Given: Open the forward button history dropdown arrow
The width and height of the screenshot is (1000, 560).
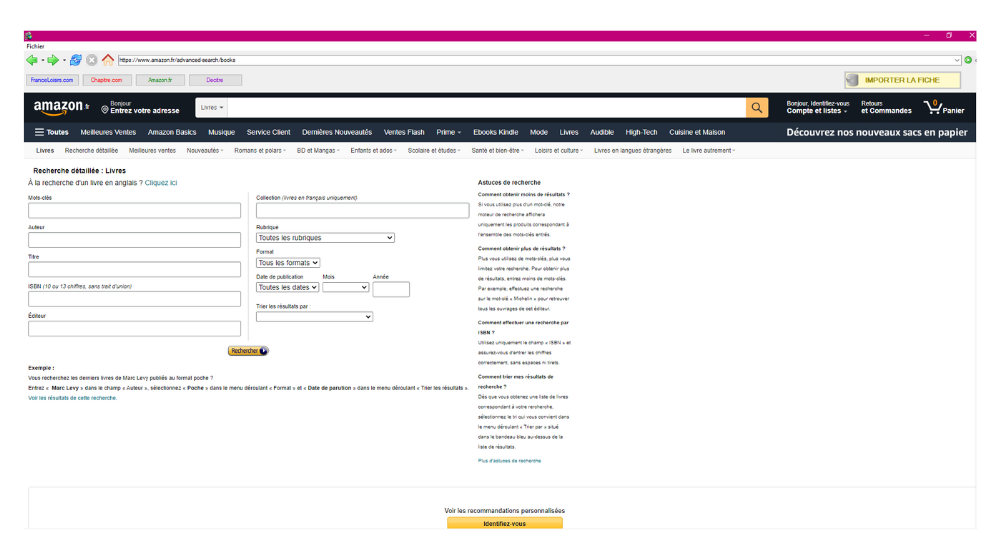Looking at the screenshot, I should [x=64, y=61].
